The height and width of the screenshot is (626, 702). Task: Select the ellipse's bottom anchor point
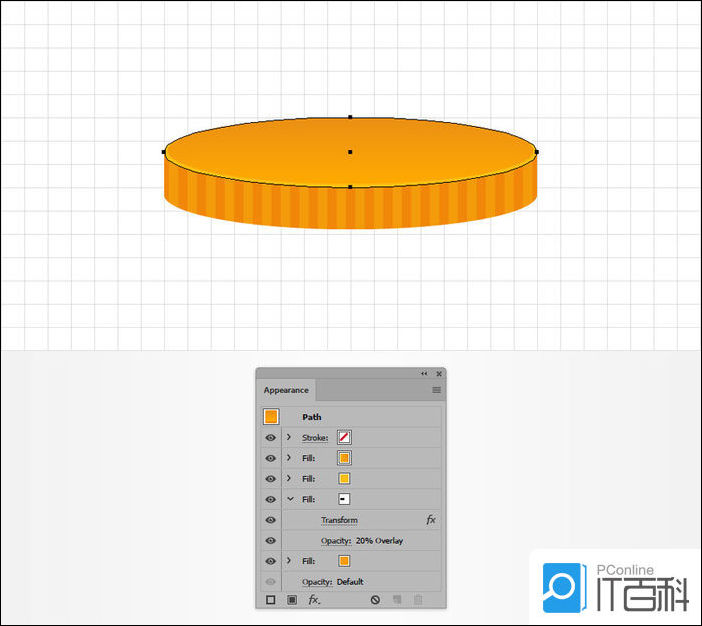pyautogui.click(x=350, y=187)
